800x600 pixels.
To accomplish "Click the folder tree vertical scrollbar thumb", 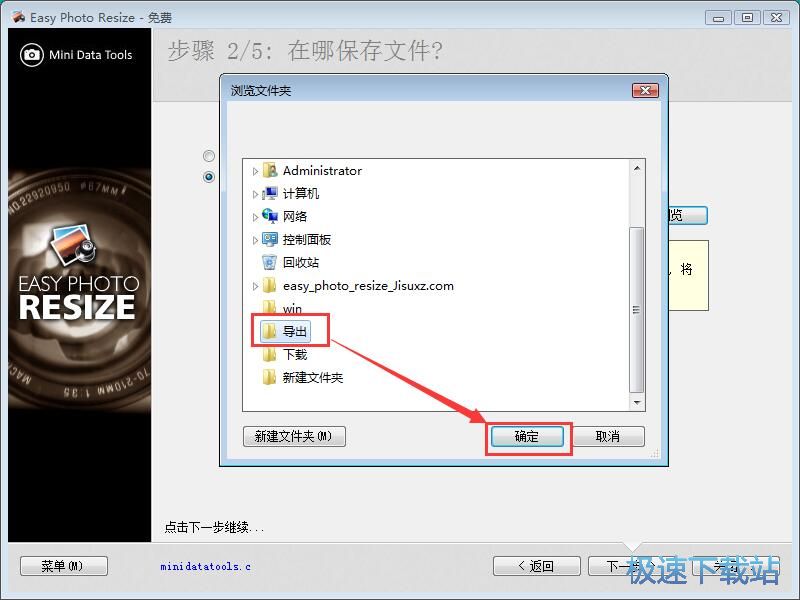I will click(637, 310).
